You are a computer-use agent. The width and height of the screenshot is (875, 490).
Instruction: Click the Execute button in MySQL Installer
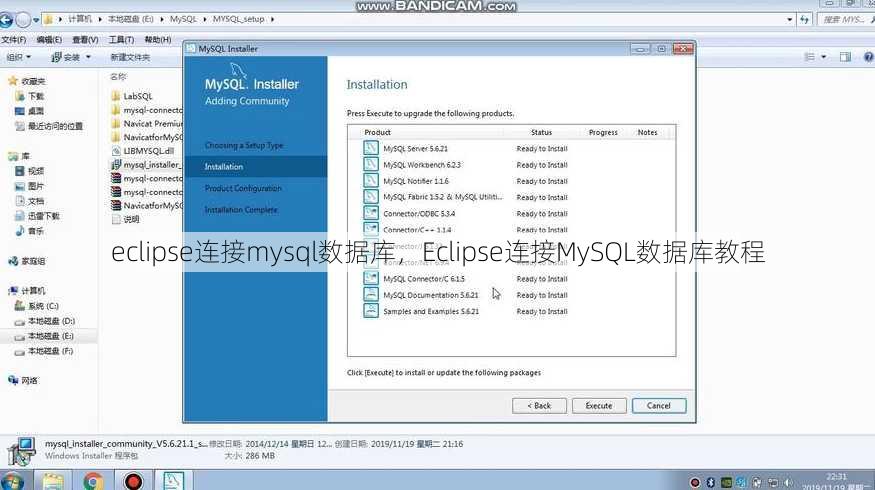pos(599,406)
